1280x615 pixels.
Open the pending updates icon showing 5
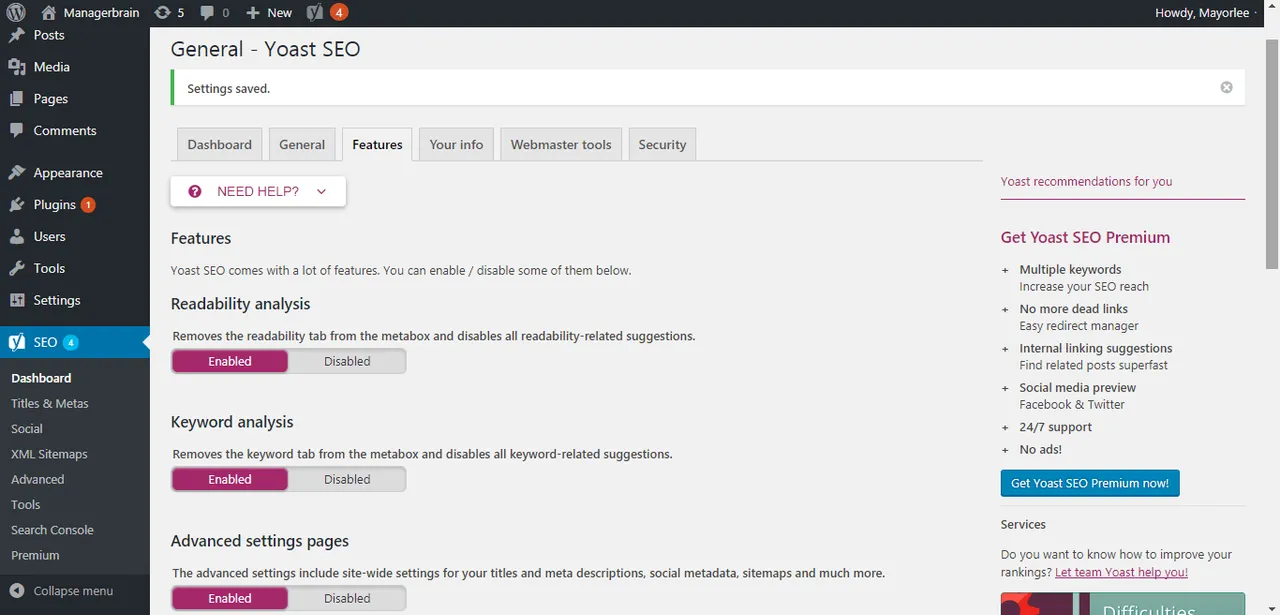click(169, 13)
